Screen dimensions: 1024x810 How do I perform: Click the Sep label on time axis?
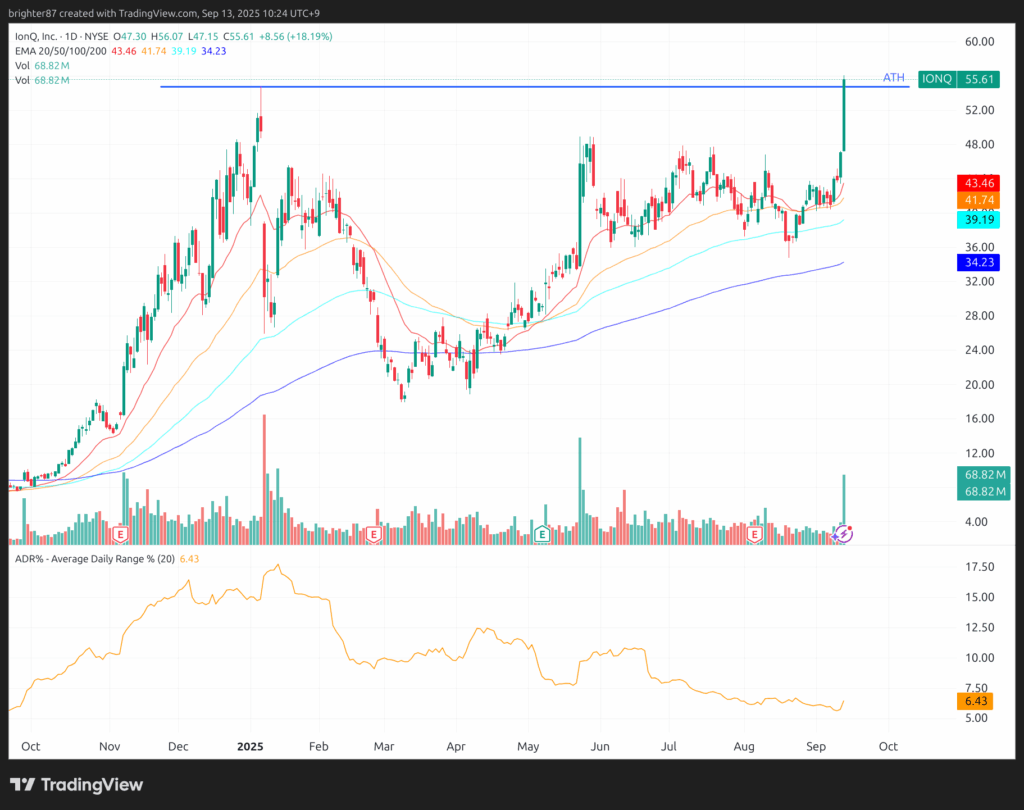(x=816, y=746)
